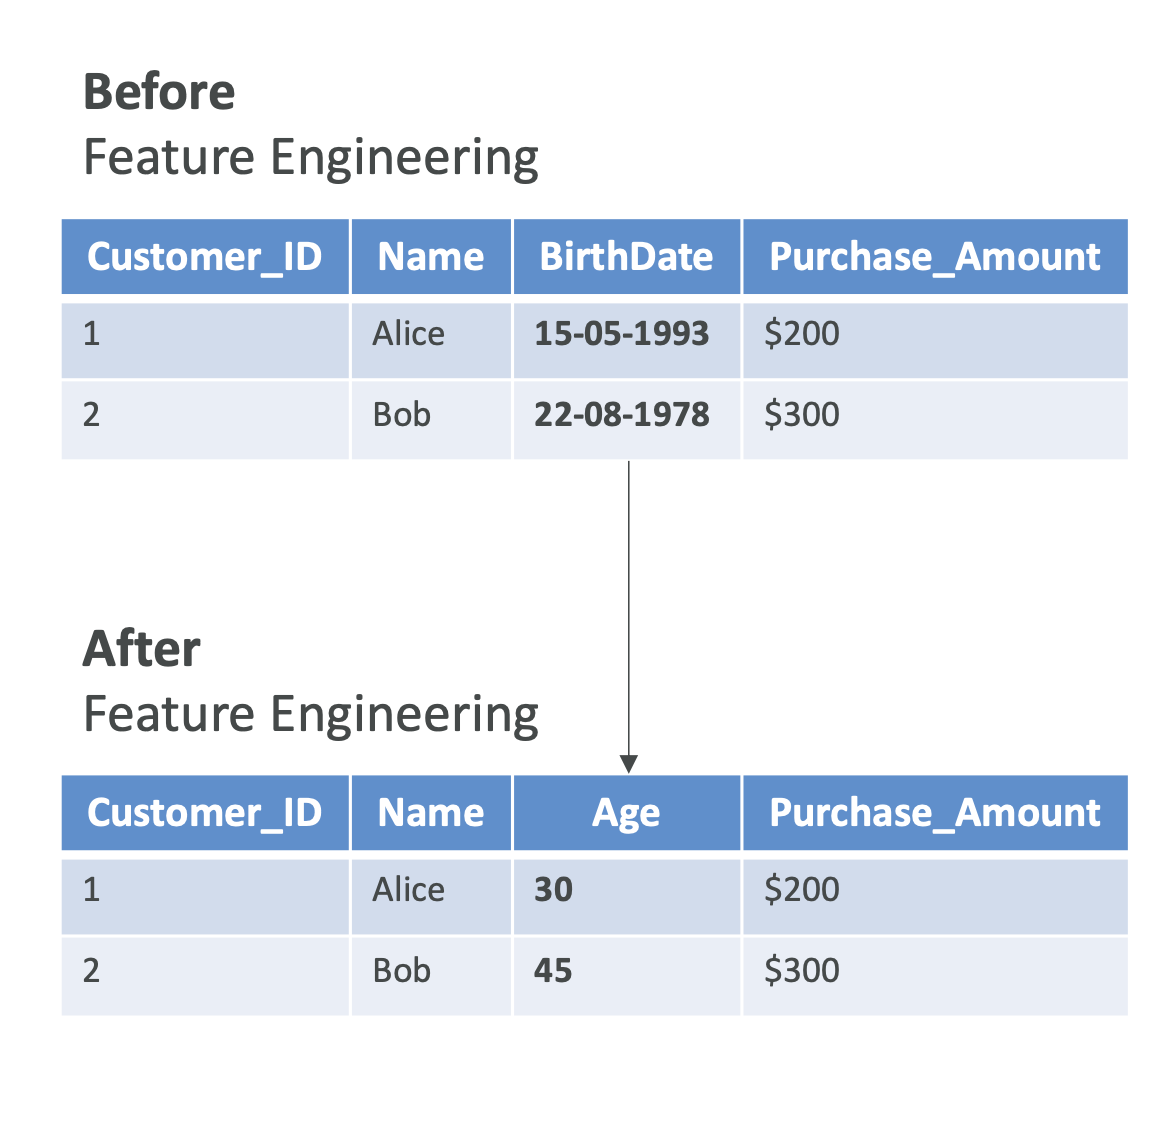This screenshot has width=1160, height=1130.
Task: Select Purchase_Amount header in the Before table
Action: (934, 257)
